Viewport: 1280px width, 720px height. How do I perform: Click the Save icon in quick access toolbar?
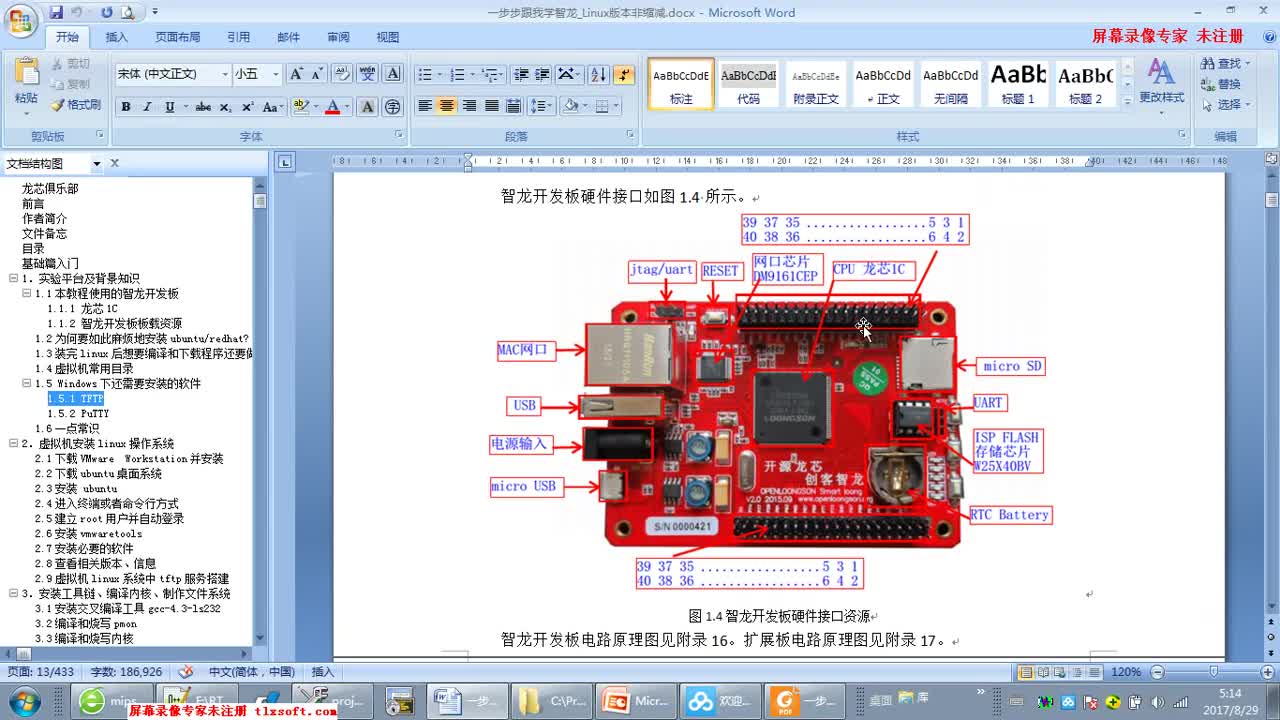(x=56, y=13)
